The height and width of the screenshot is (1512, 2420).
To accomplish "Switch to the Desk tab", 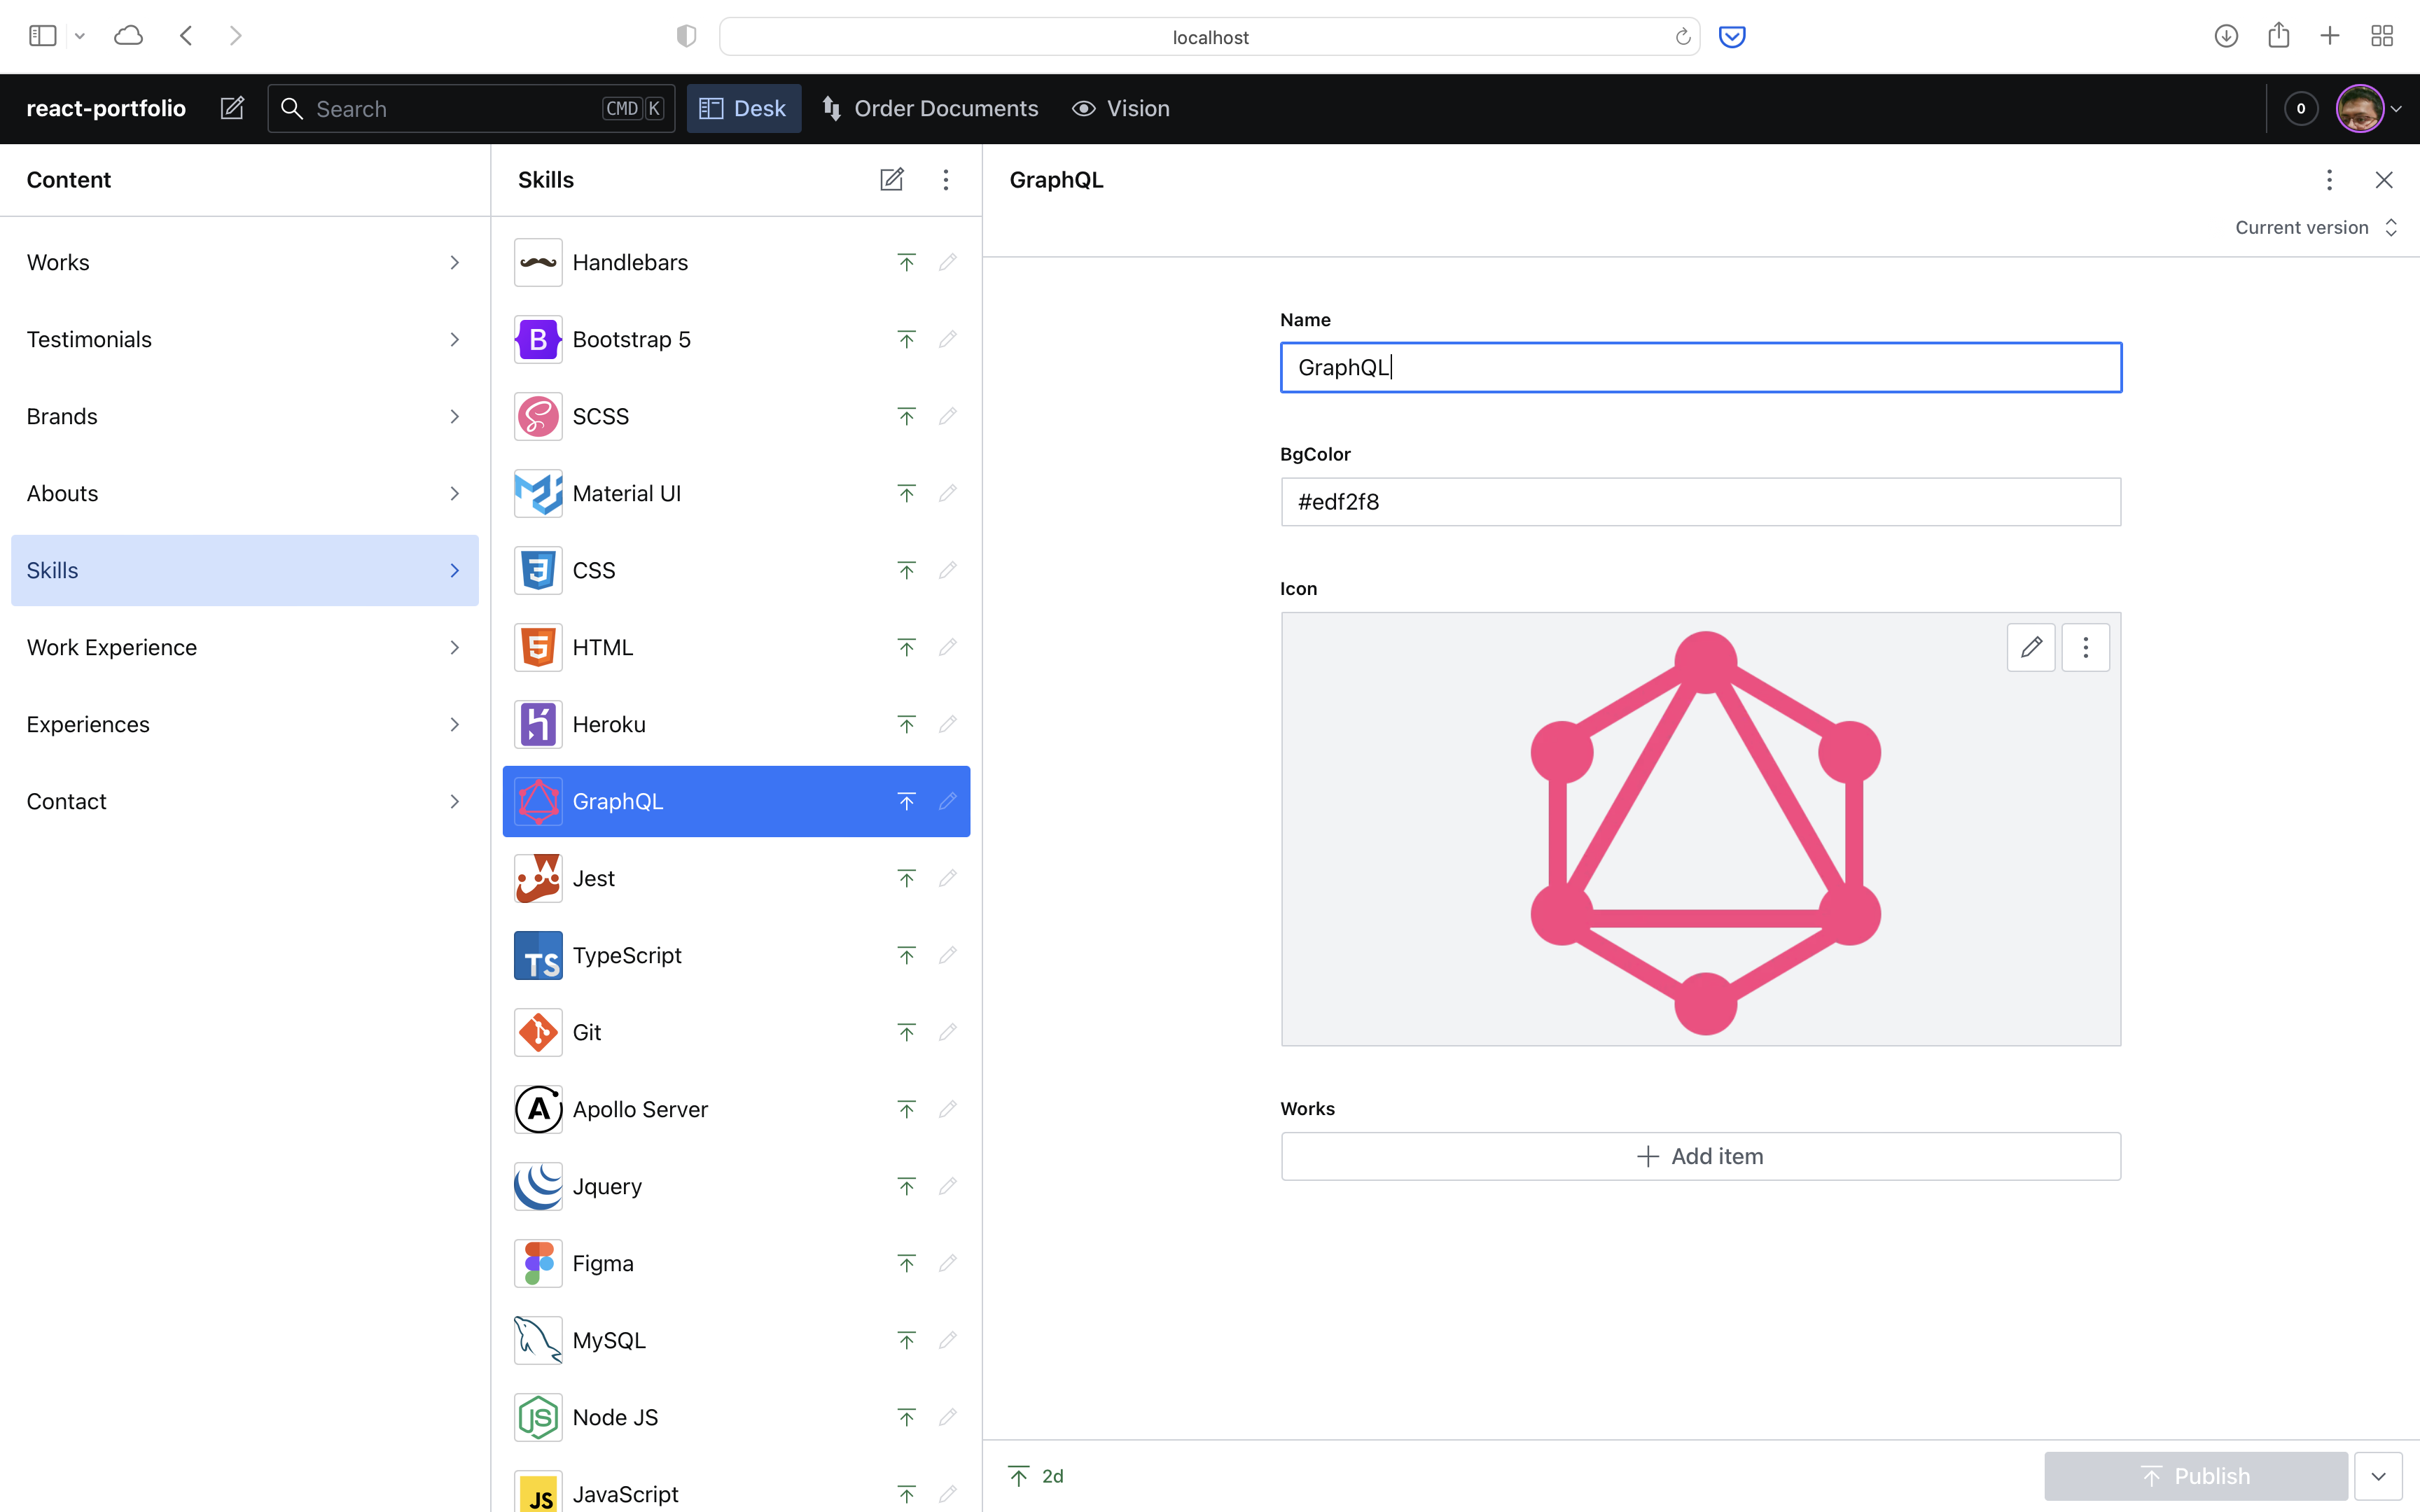I will pyautogui.click(x=743, y=108).
